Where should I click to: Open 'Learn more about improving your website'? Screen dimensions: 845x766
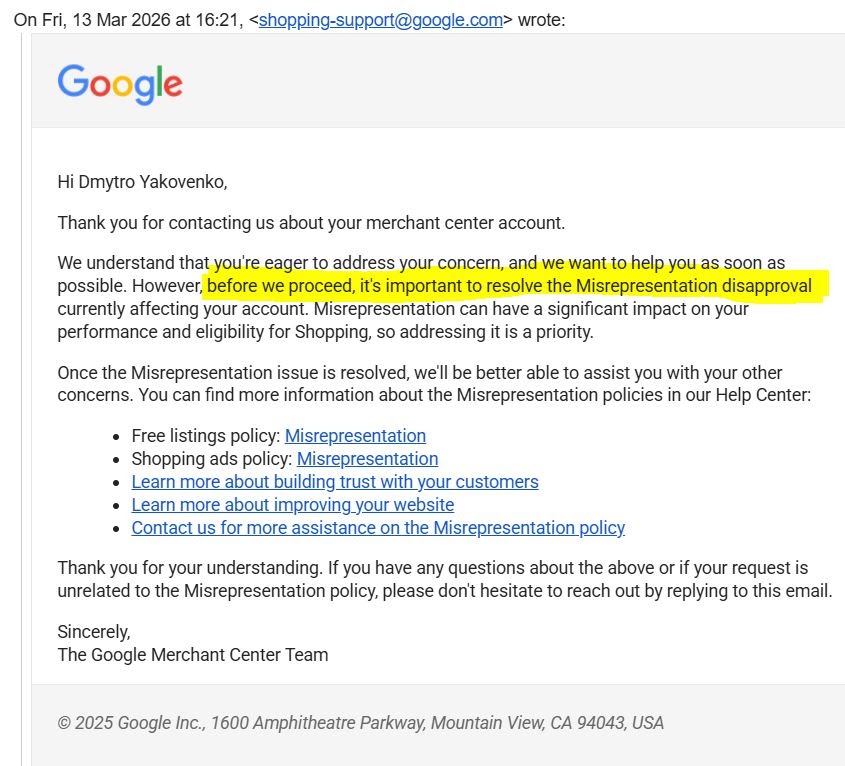click(293, 505)
